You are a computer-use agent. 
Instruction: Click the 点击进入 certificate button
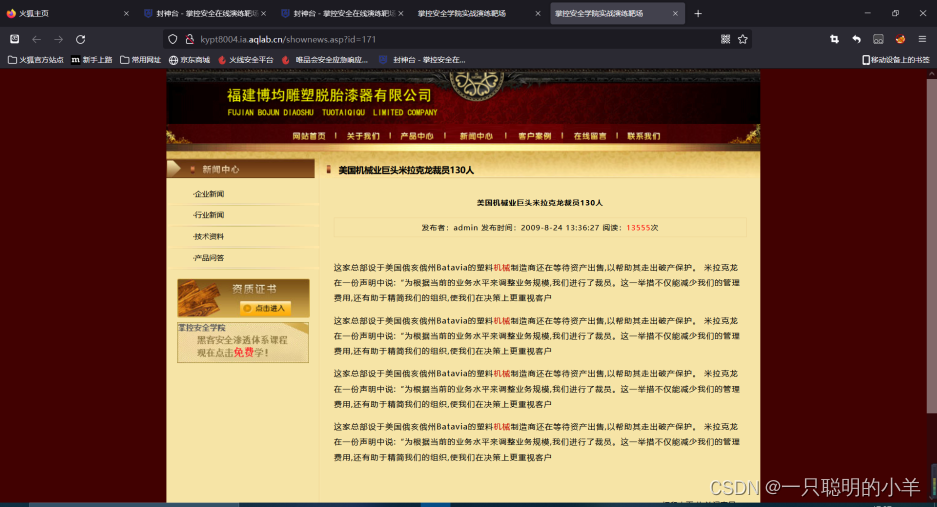(265, 308)
